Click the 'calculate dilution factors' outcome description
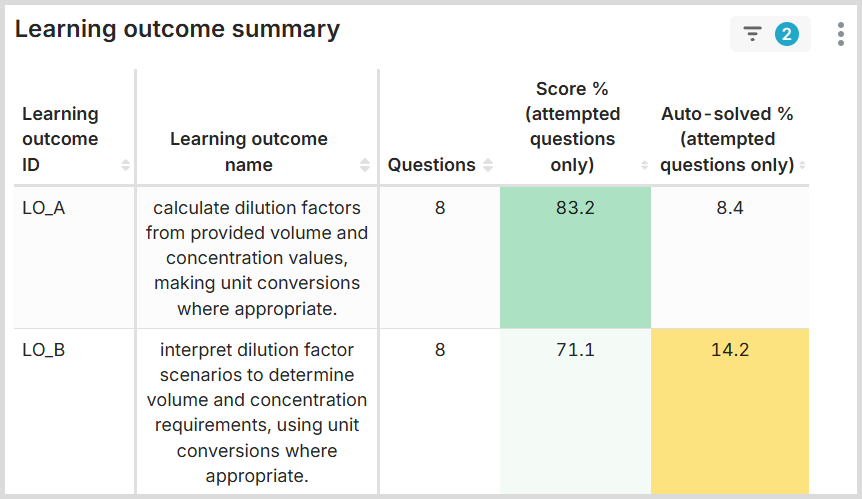Screen dimensions: 862x499 pos(257,258)
